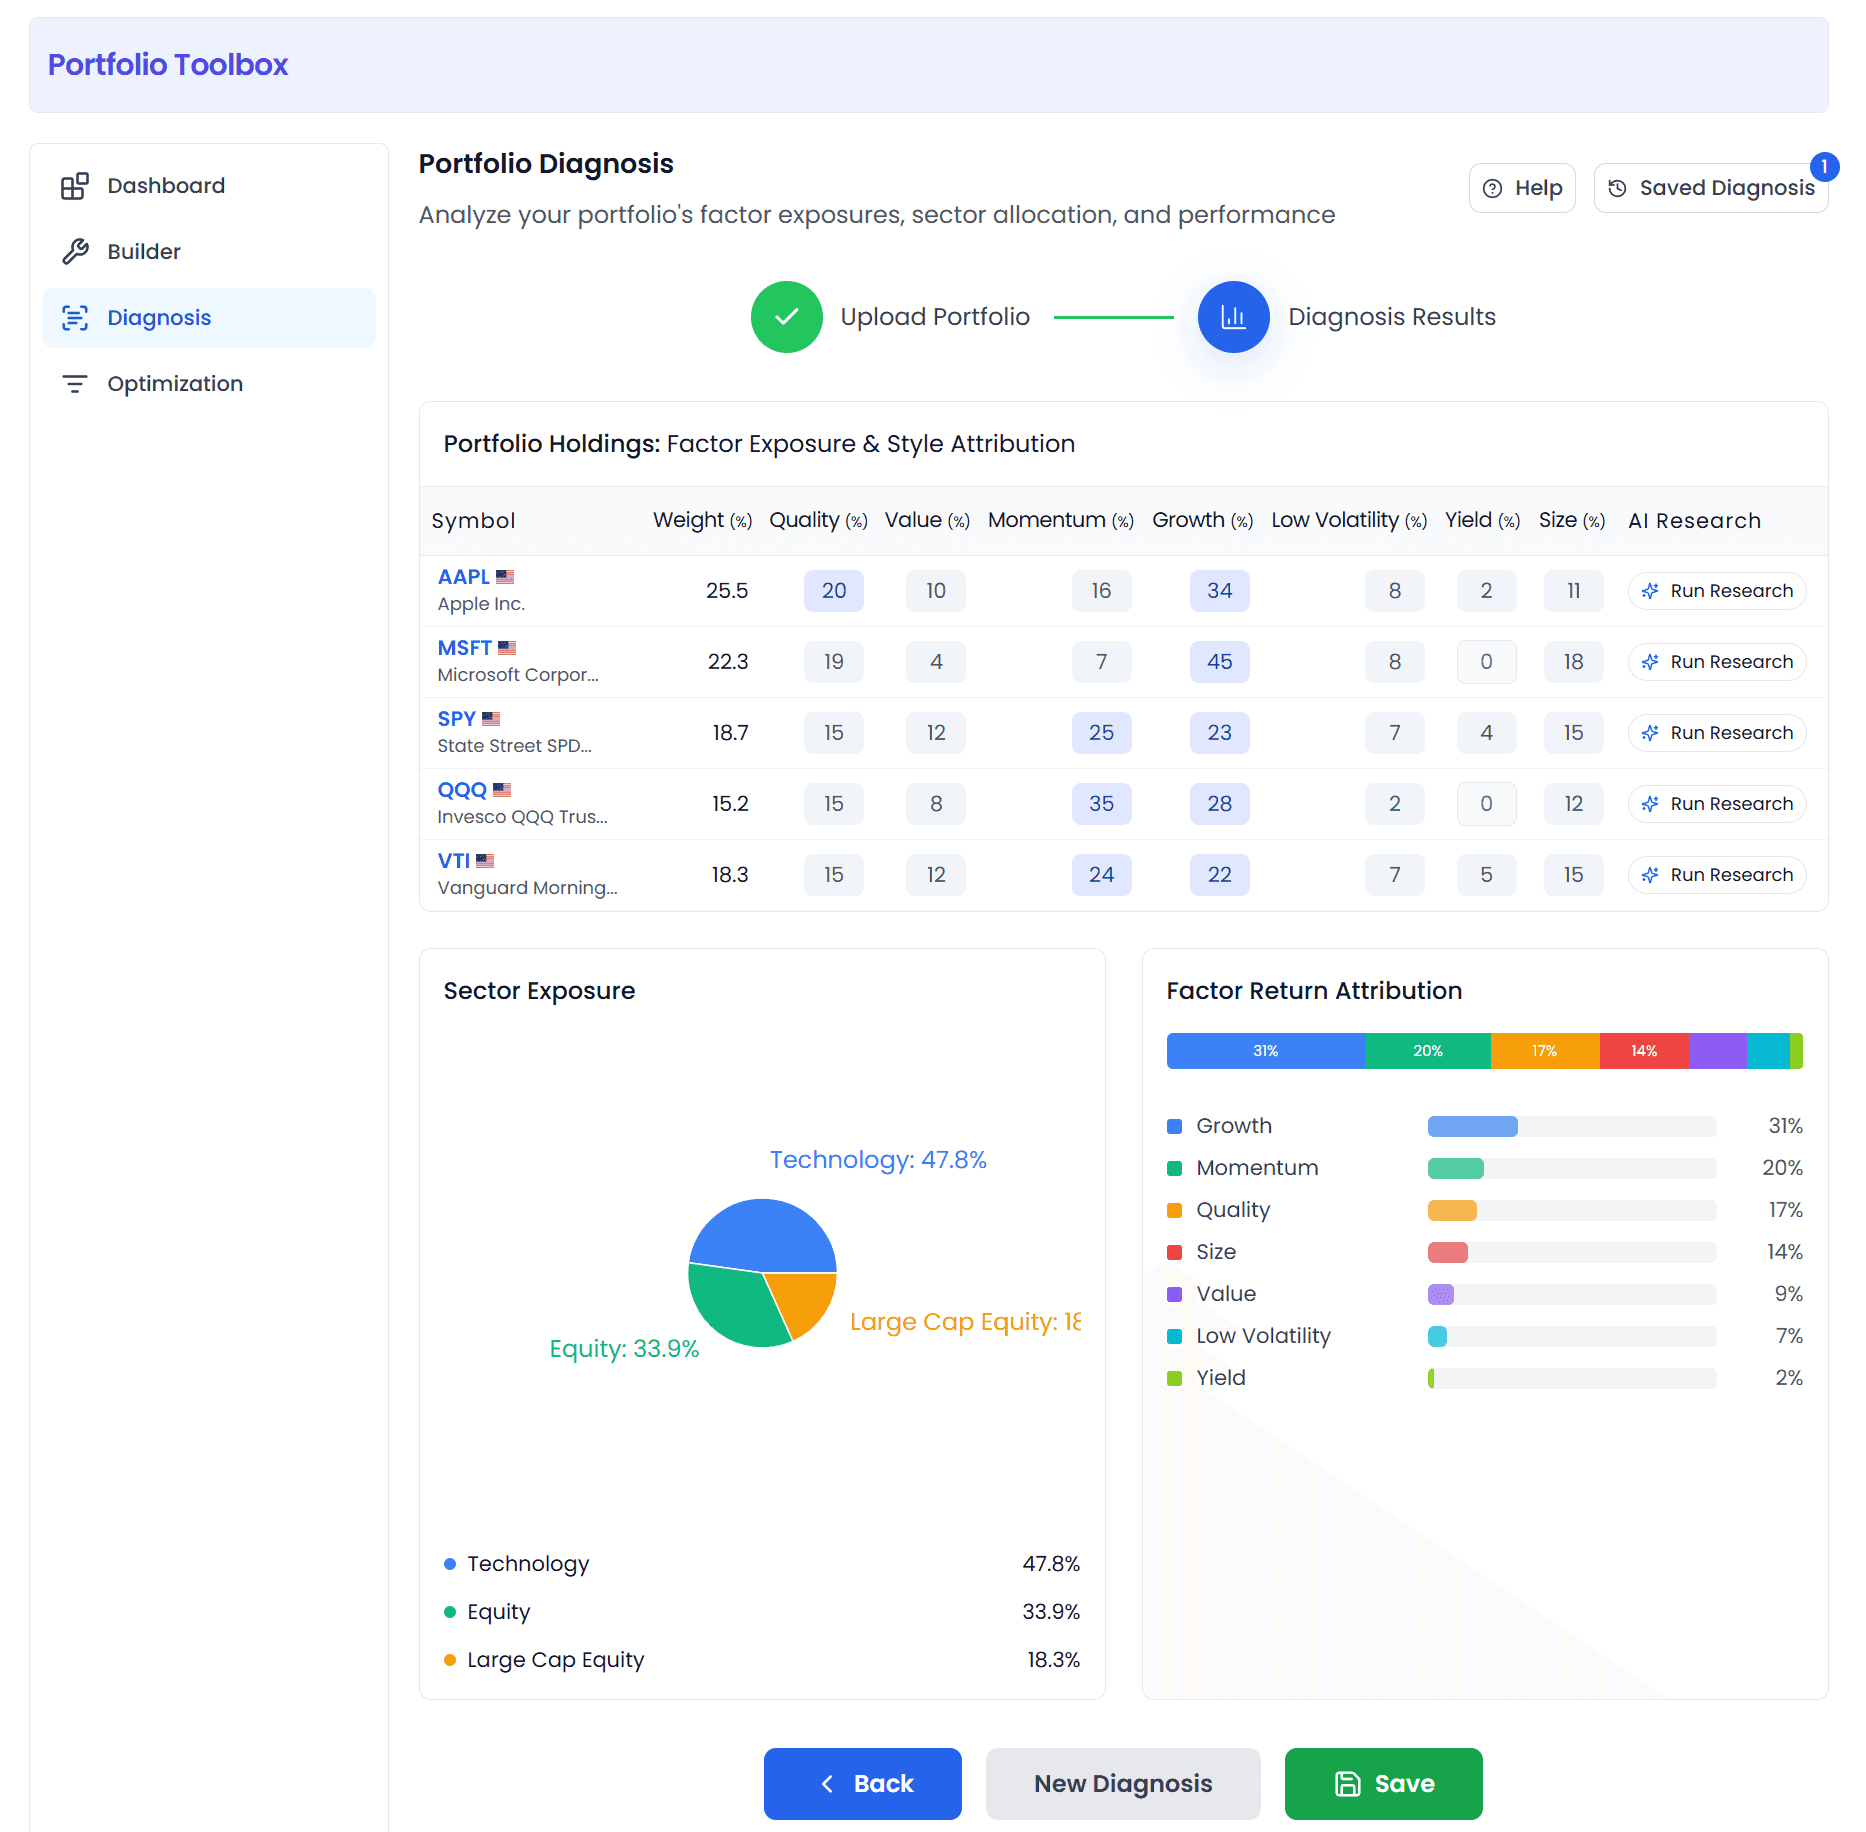Click the Builder wrench icon
Image resolution: width=1866 pixels, height=1832 pixels.
coord(75,252)
